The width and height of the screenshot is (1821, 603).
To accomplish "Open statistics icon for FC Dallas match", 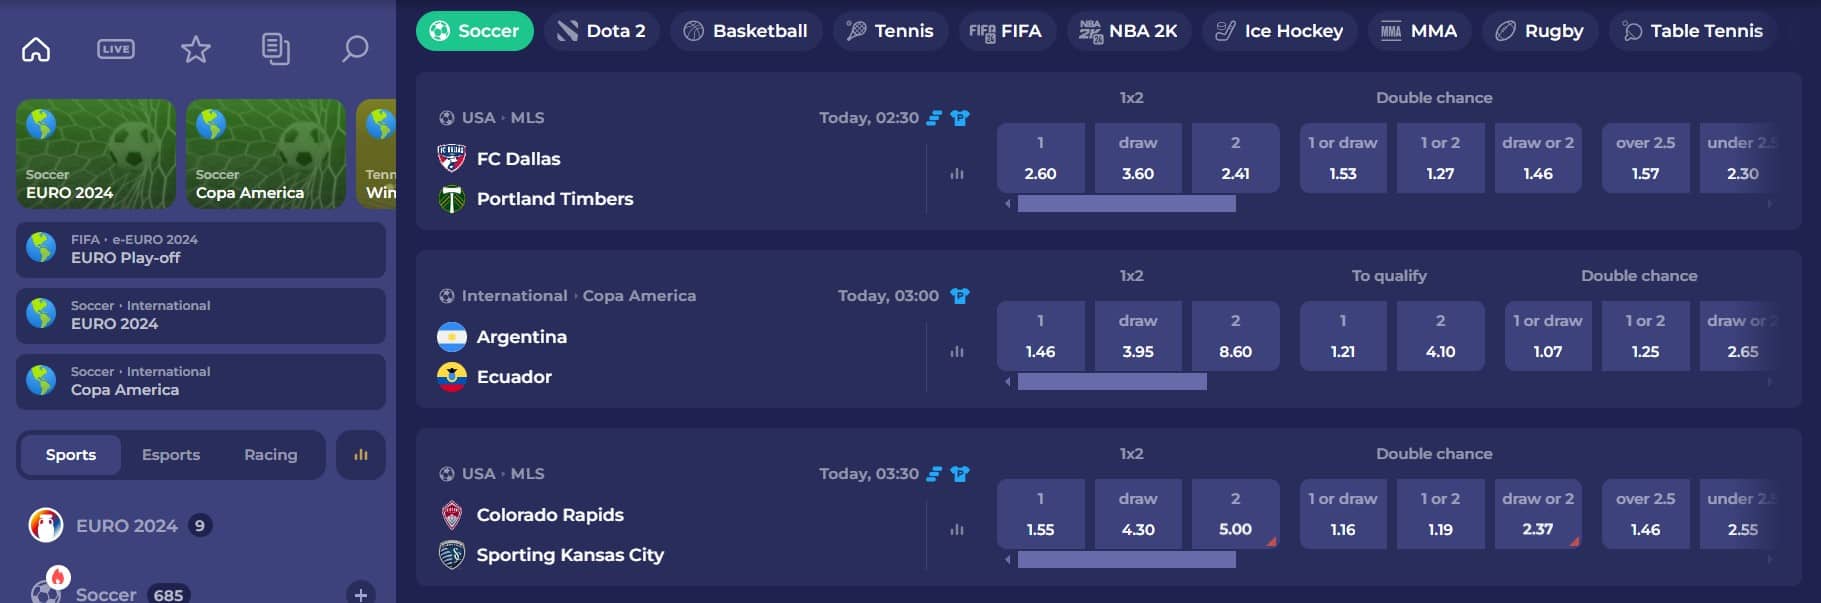I will (957, 173).
